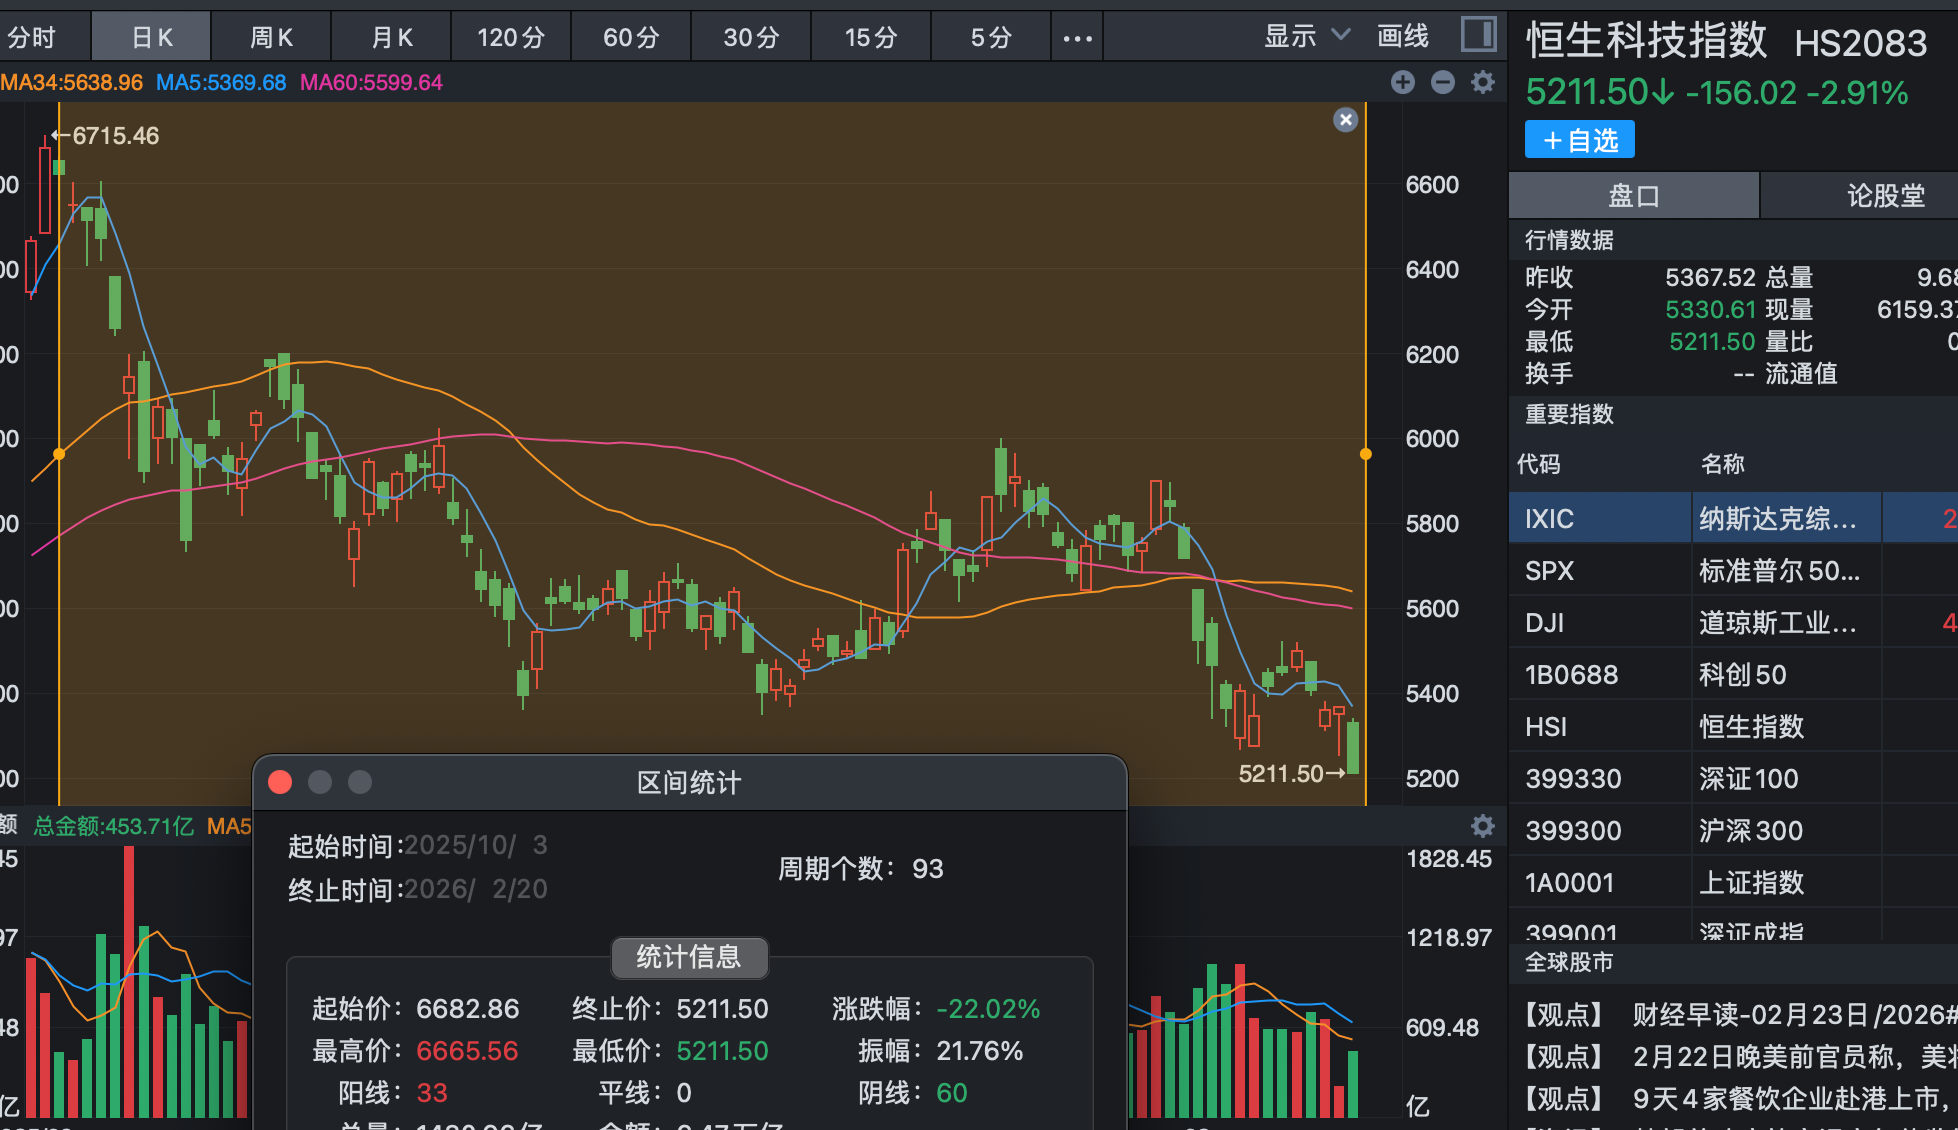This screenshot has width=1958, height=1130.
Task: Expand the 显示 dropdown
Action: (1306, 37)
